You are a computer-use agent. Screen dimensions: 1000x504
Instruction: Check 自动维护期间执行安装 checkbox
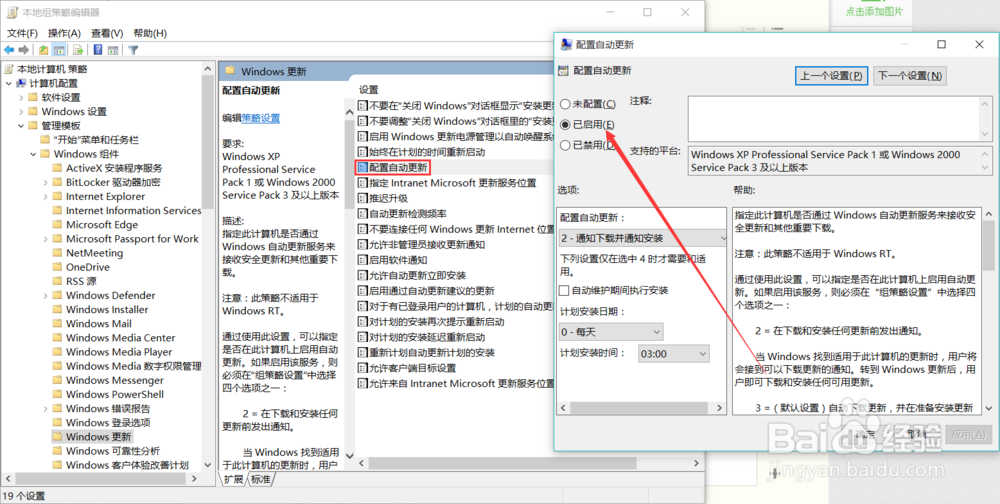coord(564,290)
